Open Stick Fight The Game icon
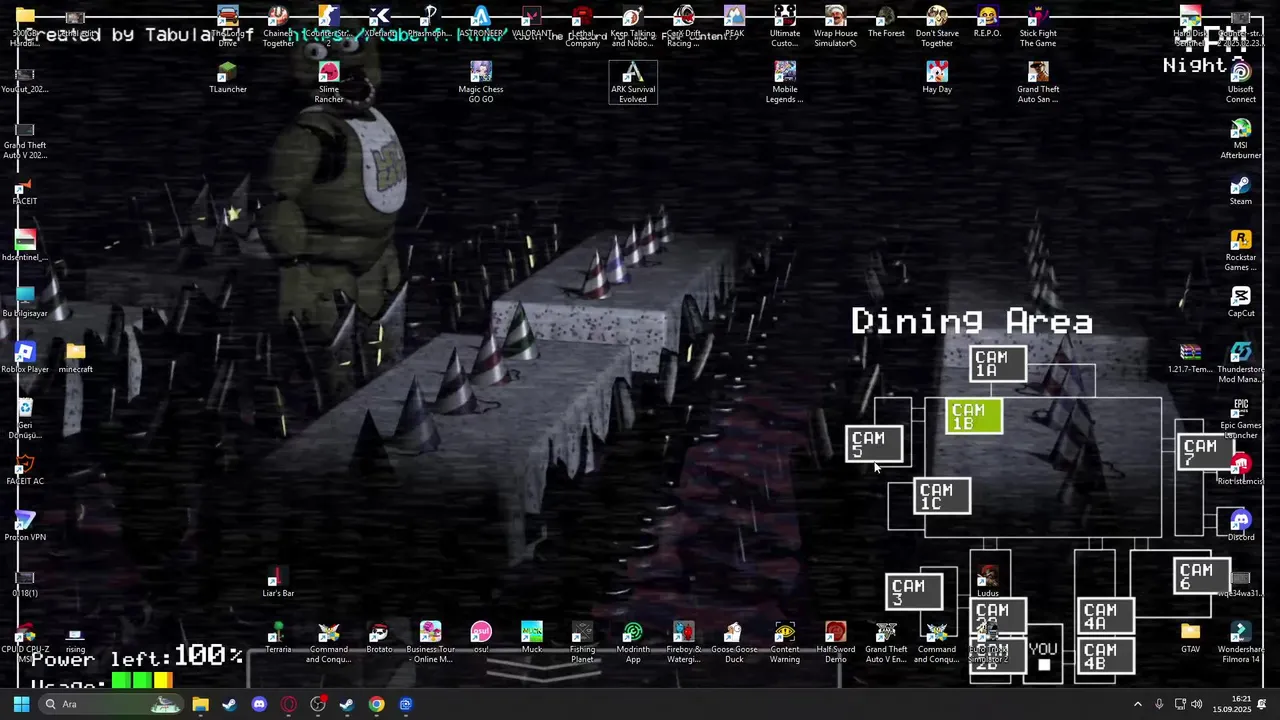This screenshot has height=720, width=1280. (1038, 26)
